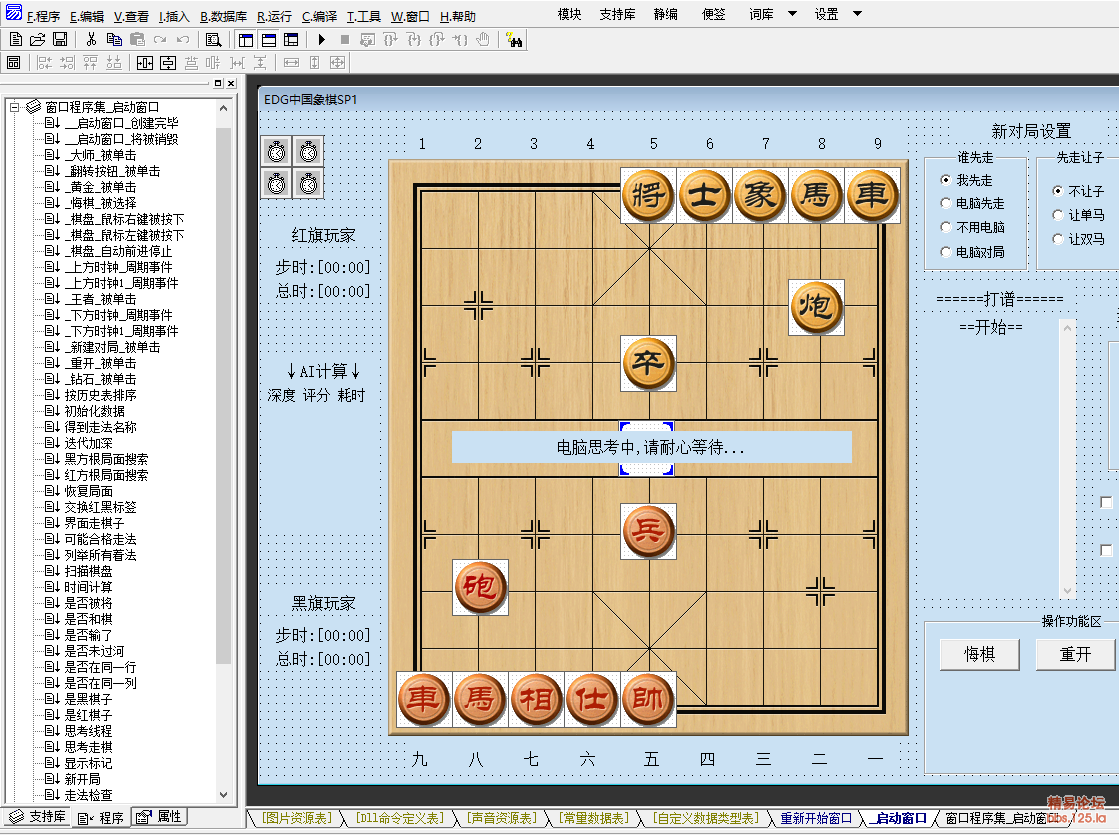Switch to the 重新开始窗口 tab

coord(816,819)
